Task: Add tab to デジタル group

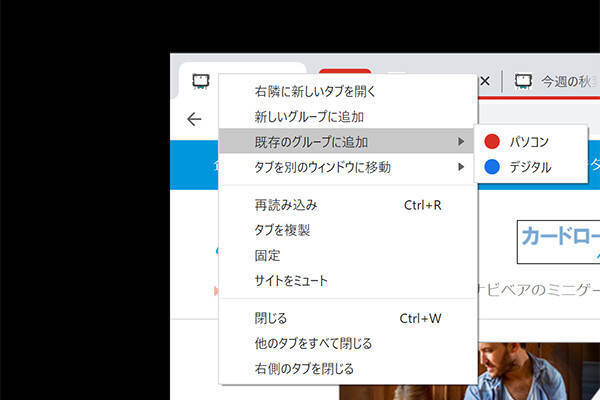Action: [x=531, y=167]
